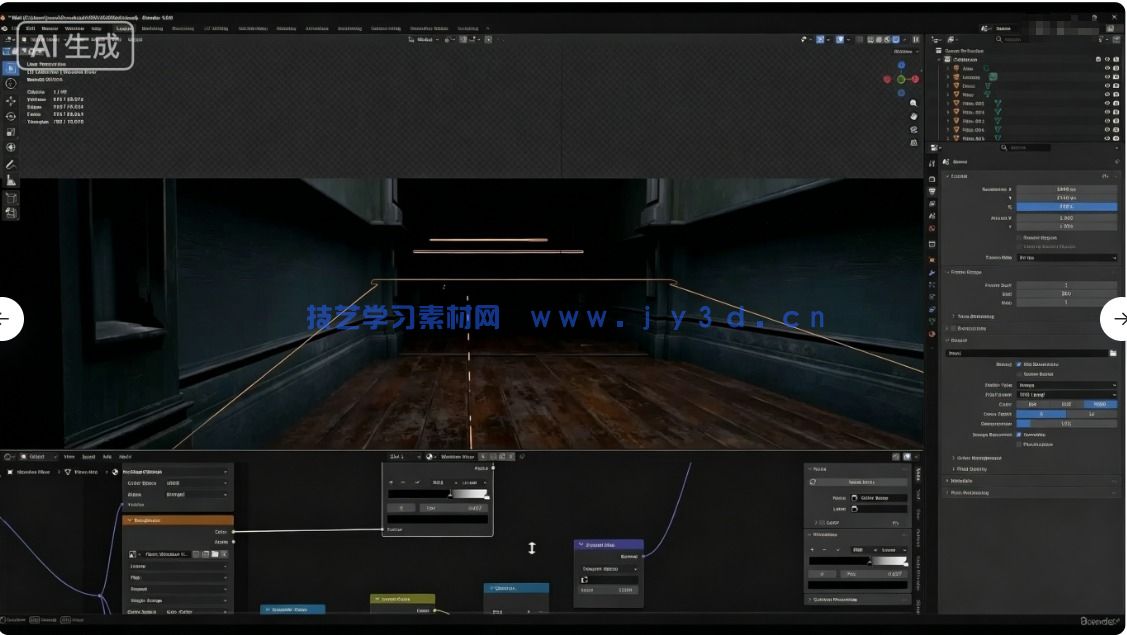The image size is (1127, 635).
Task: Open the Frame Rate dropdown
Action: [1065, 257]
